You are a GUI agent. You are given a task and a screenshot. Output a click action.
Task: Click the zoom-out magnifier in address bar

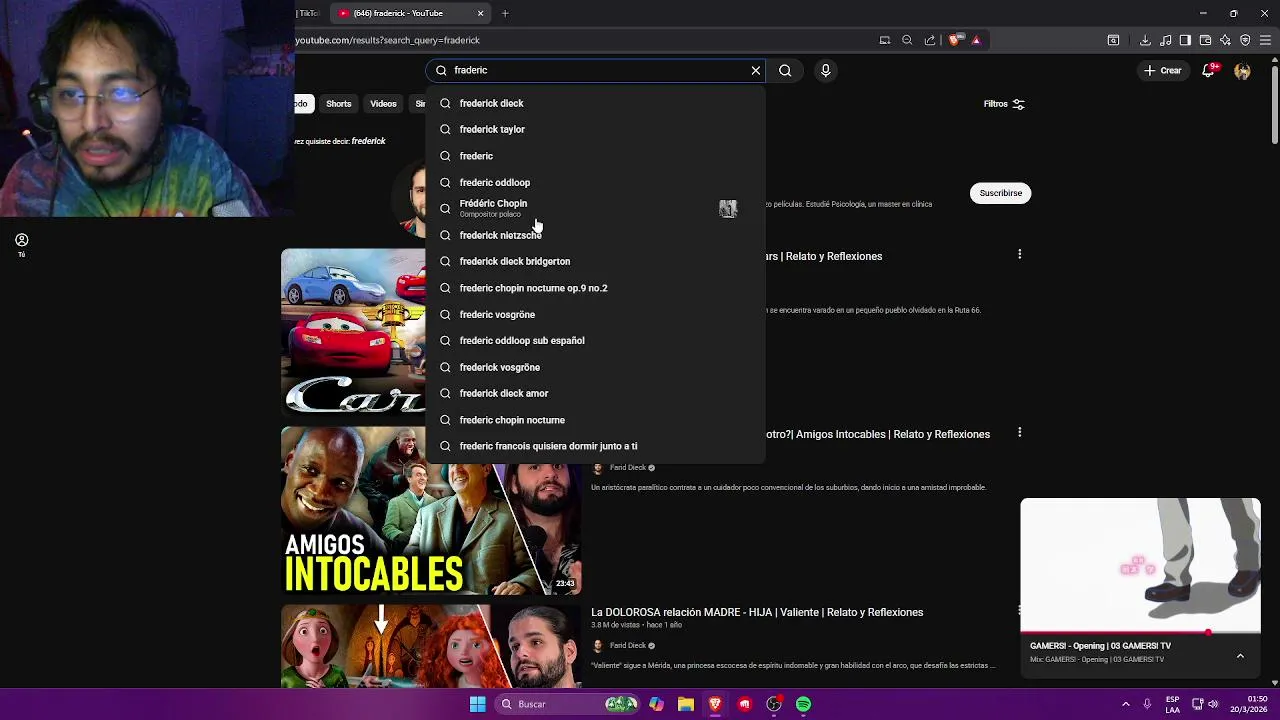click(907, 40)
